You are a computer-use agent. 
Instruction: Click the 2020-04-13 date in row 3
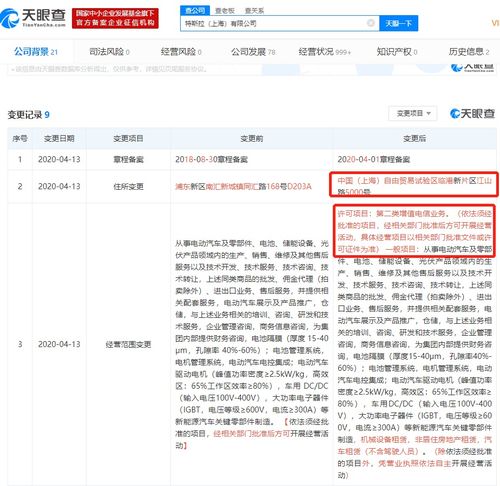pos(59,344)
